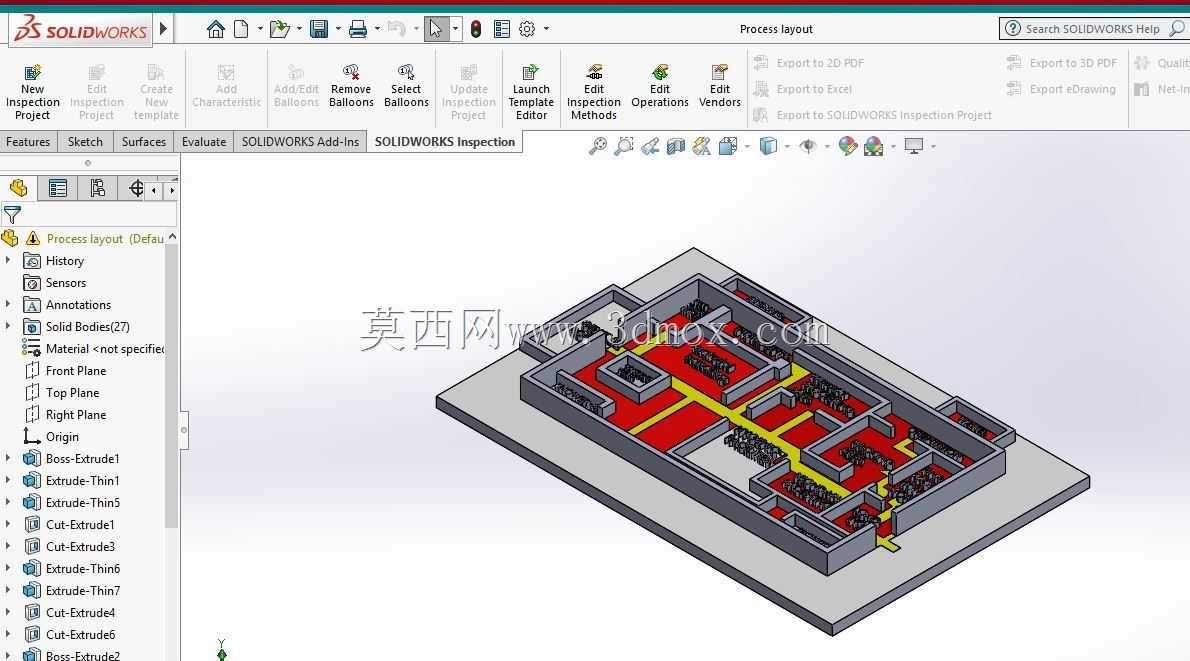The image size is (1190, 661).
Task: Create a new document with New icon
Action: click(x=241, y=29)
